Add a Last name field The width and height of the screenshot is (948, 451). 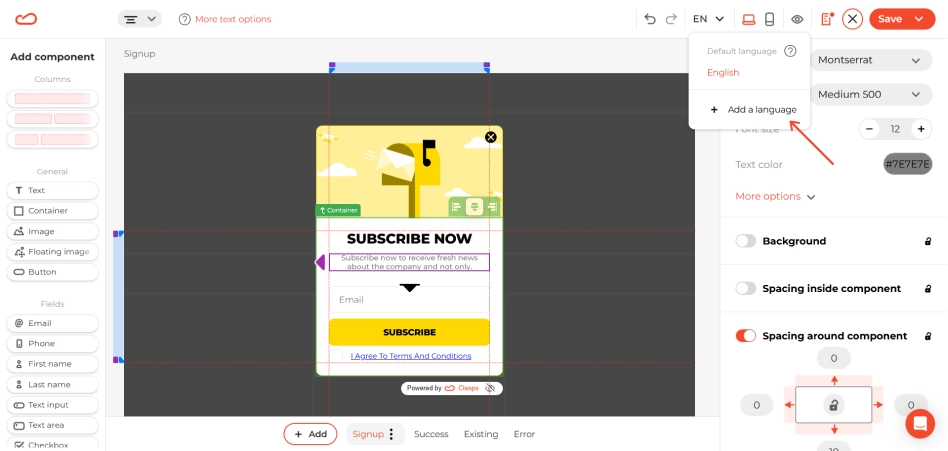[x=53, y=384]
